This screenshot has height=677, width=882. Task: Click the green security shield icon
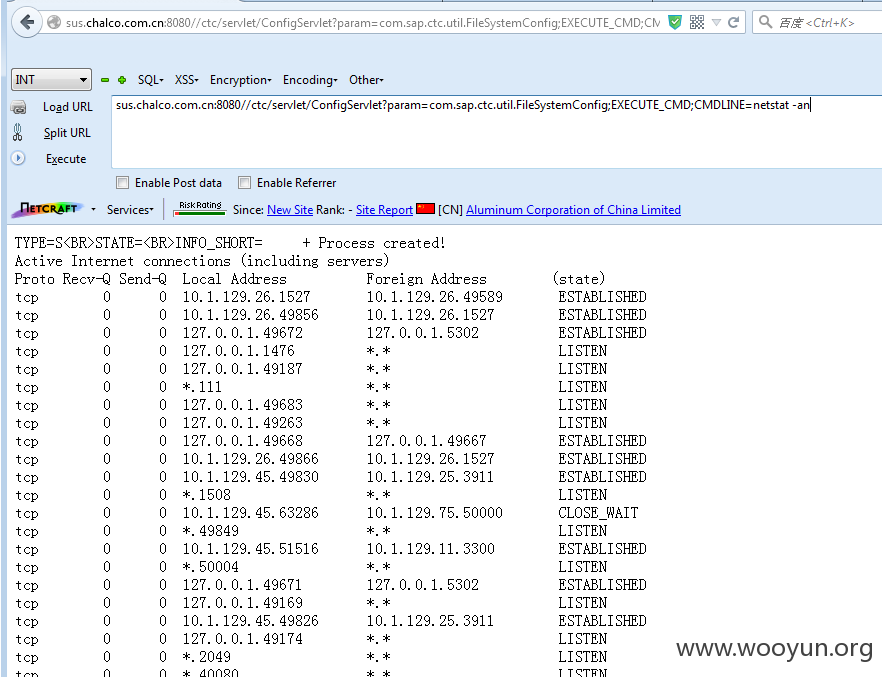pyautogui.click(x=674, y=22)
